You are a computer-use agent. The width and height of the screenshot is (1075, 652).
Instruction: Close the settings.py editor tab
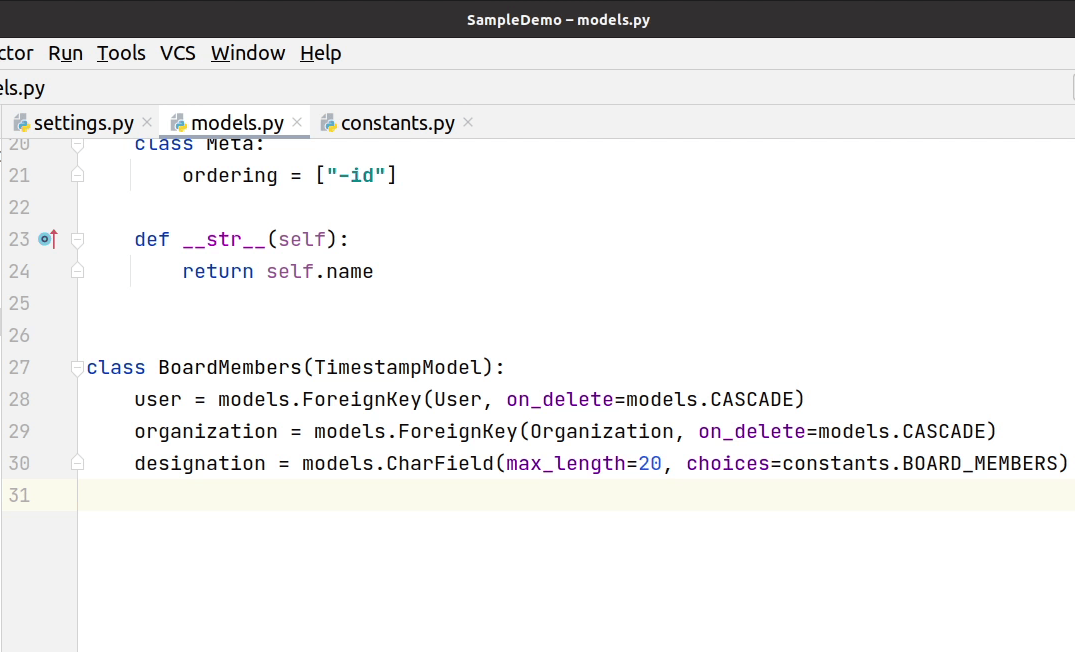pyautogui.click(x=147, y=123)
